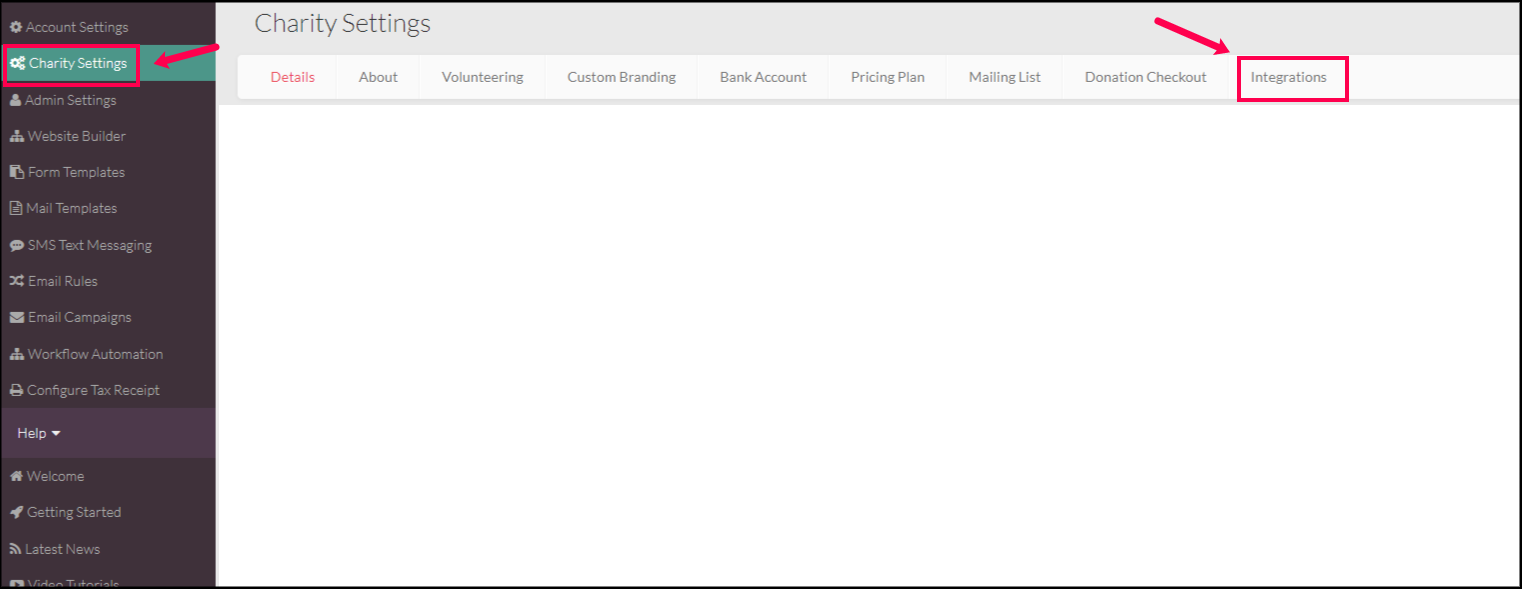
Task: Click the rocket icon beside Getting Started
Action: coord(17,512)
